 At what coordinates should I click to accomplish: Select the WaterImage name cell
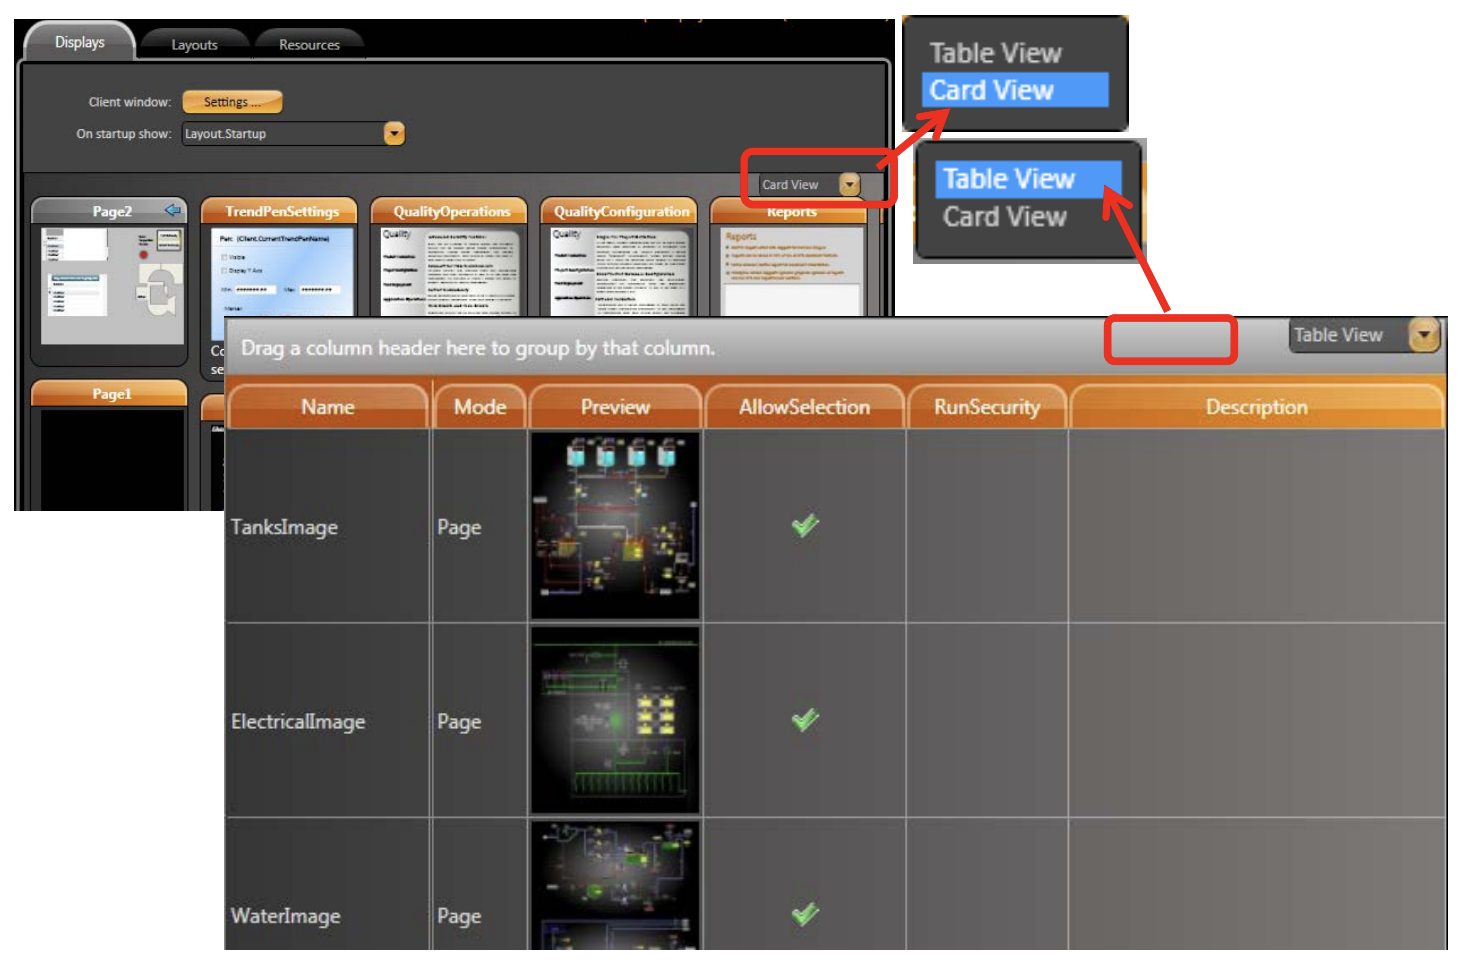point(329,885)
